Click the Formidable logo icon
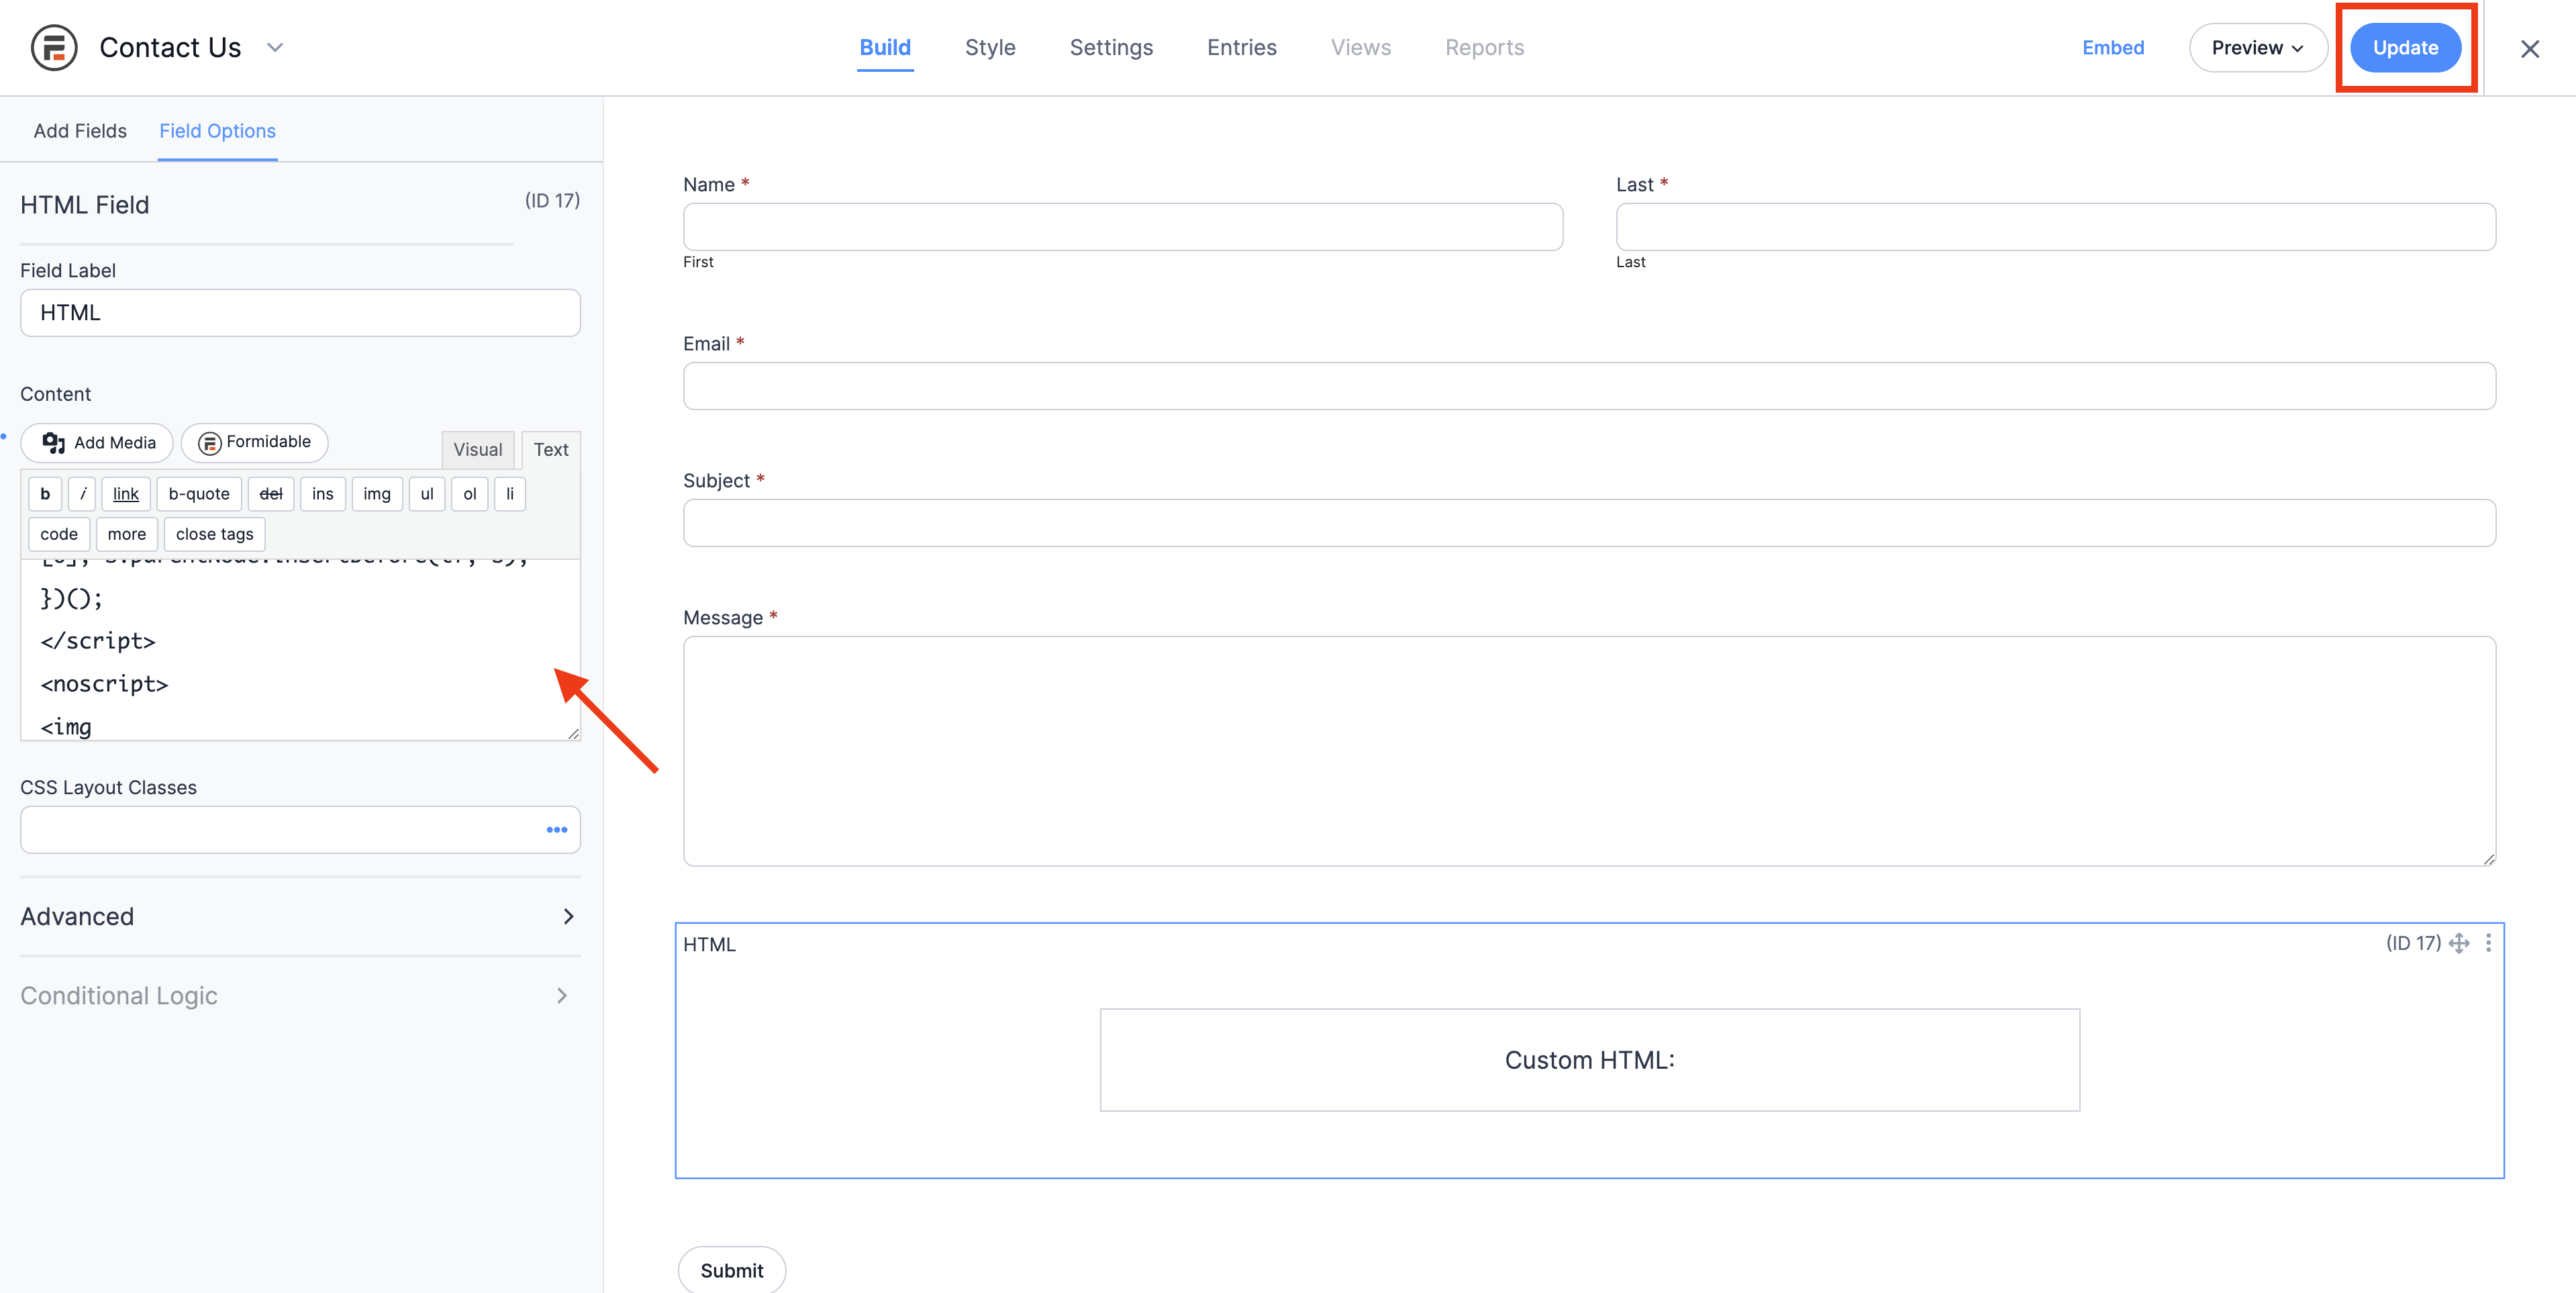Viewport: 2576px width, 1293px height. click(x=54, y=47)
